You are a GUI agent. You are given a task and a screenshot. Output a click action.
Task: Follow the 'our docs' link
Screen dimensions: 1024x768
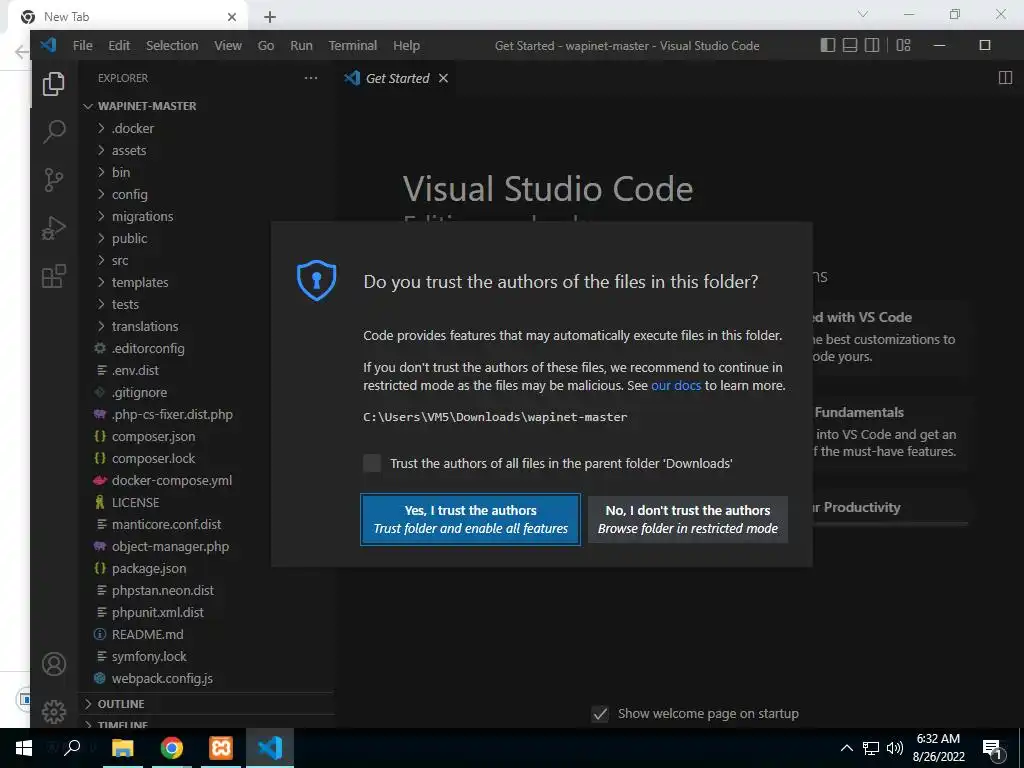point(675,385)
